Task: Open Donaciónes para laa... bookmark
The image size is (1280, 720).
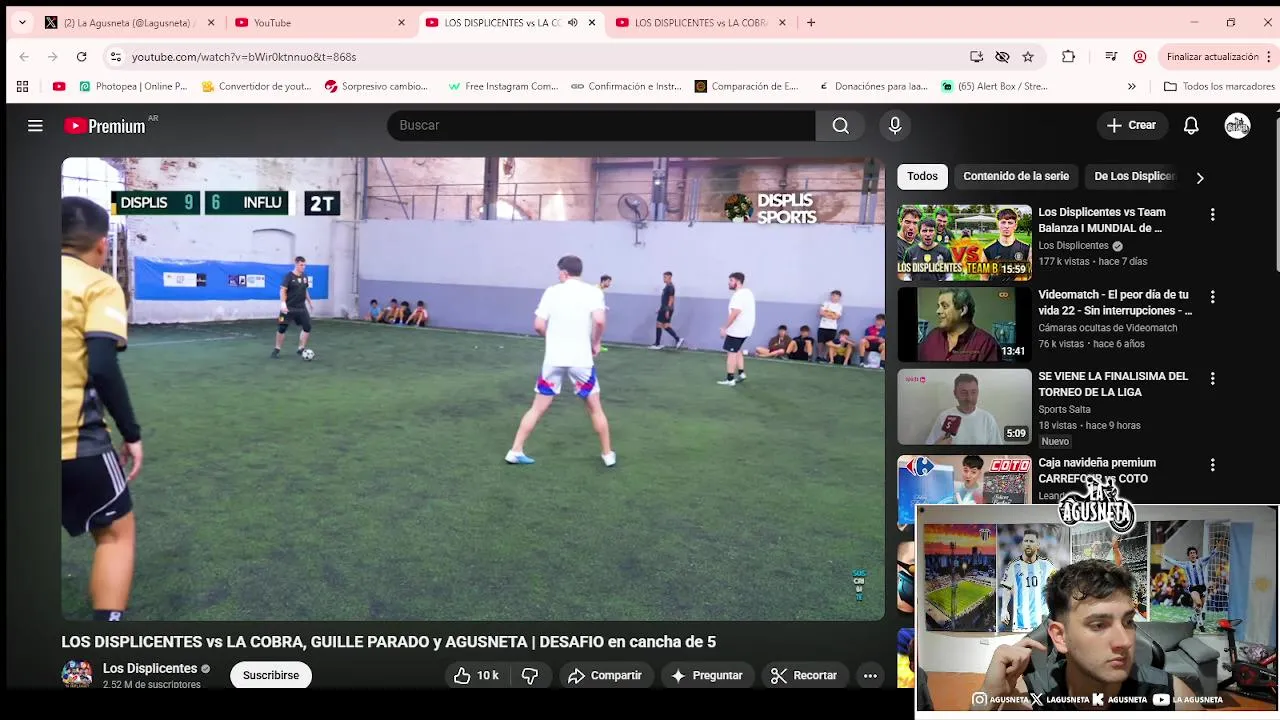Action: (872, 86)
